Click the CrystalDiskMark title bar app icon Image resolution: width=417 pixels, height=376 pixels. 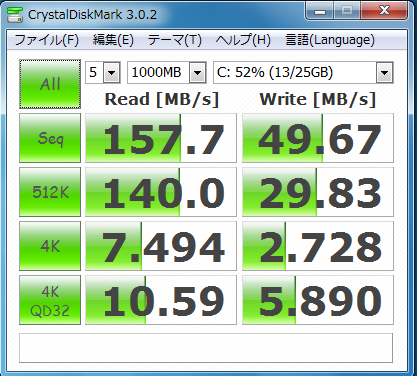[x=15, y=15]
